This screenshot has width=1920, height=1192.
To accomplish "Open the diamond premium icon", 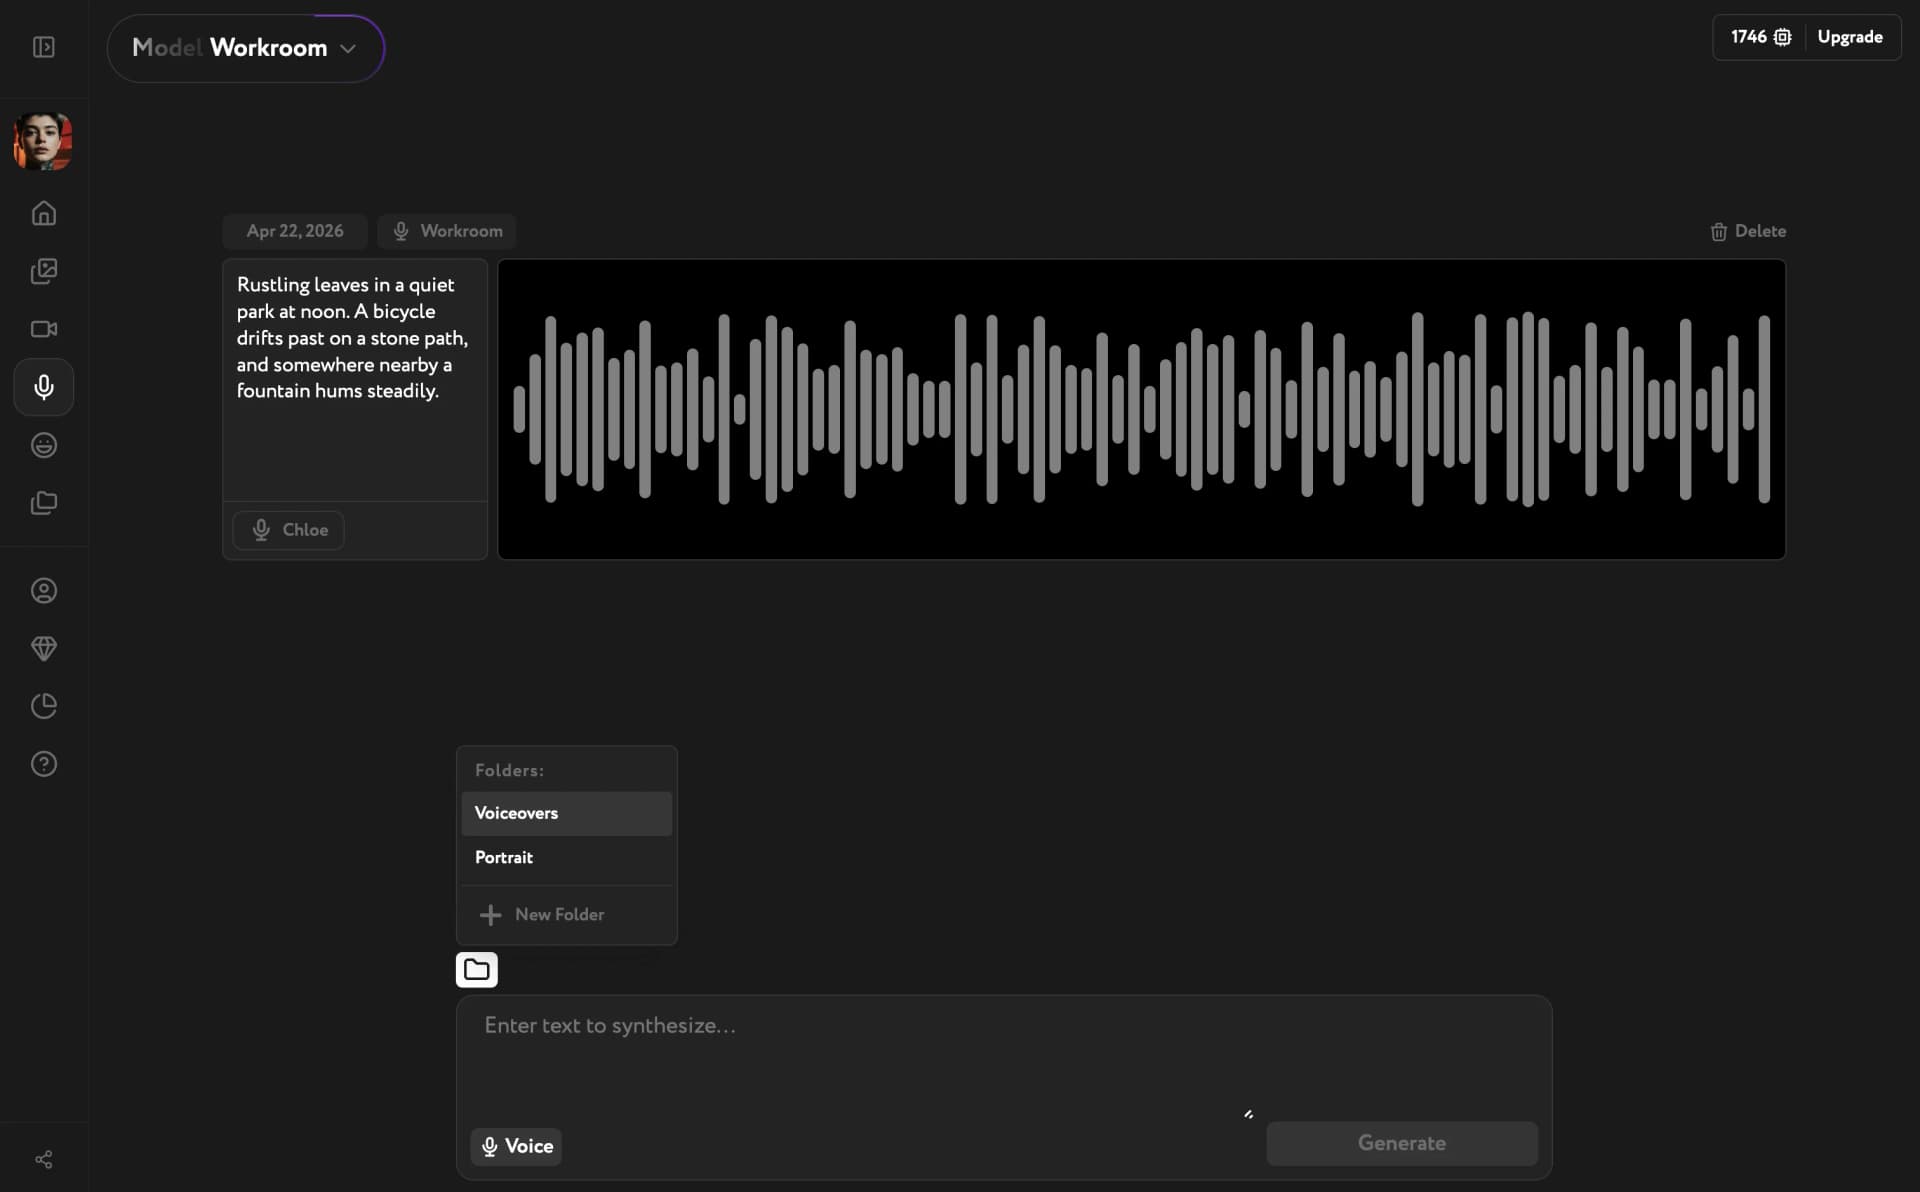I will point(43,648).
